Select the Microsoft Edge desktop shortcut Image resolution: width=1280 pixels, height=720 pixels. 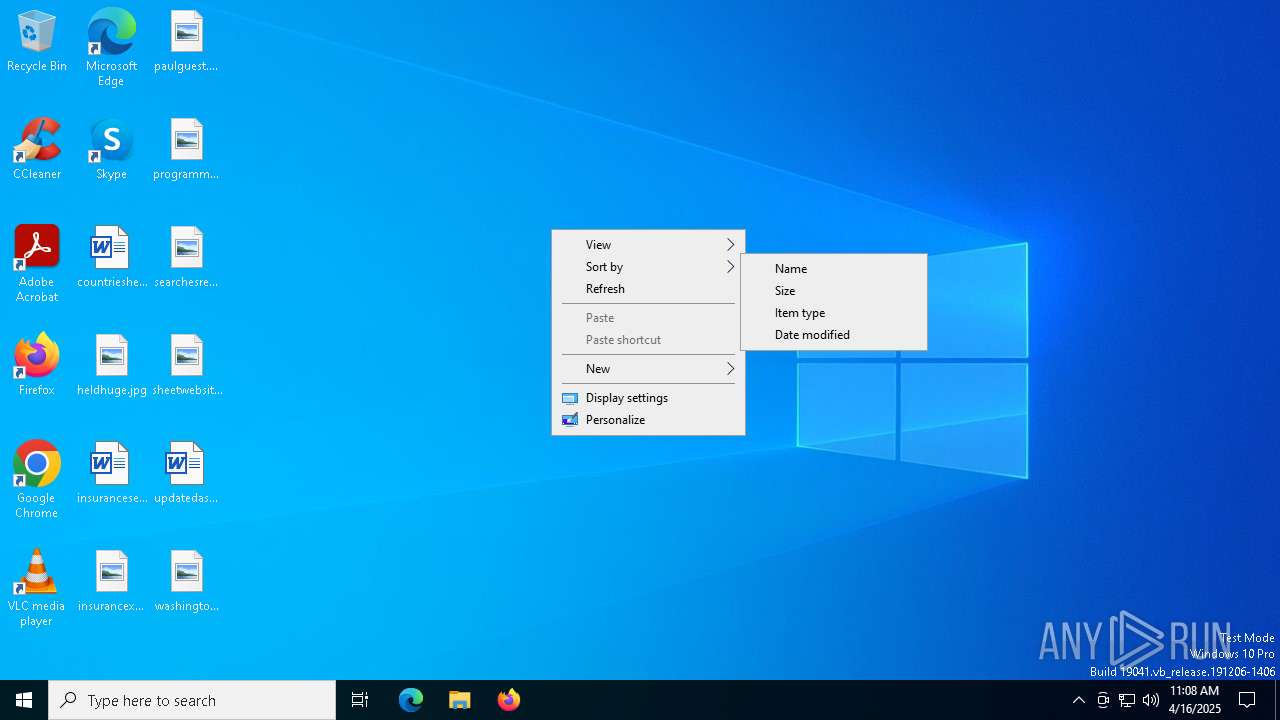[111, 47]
